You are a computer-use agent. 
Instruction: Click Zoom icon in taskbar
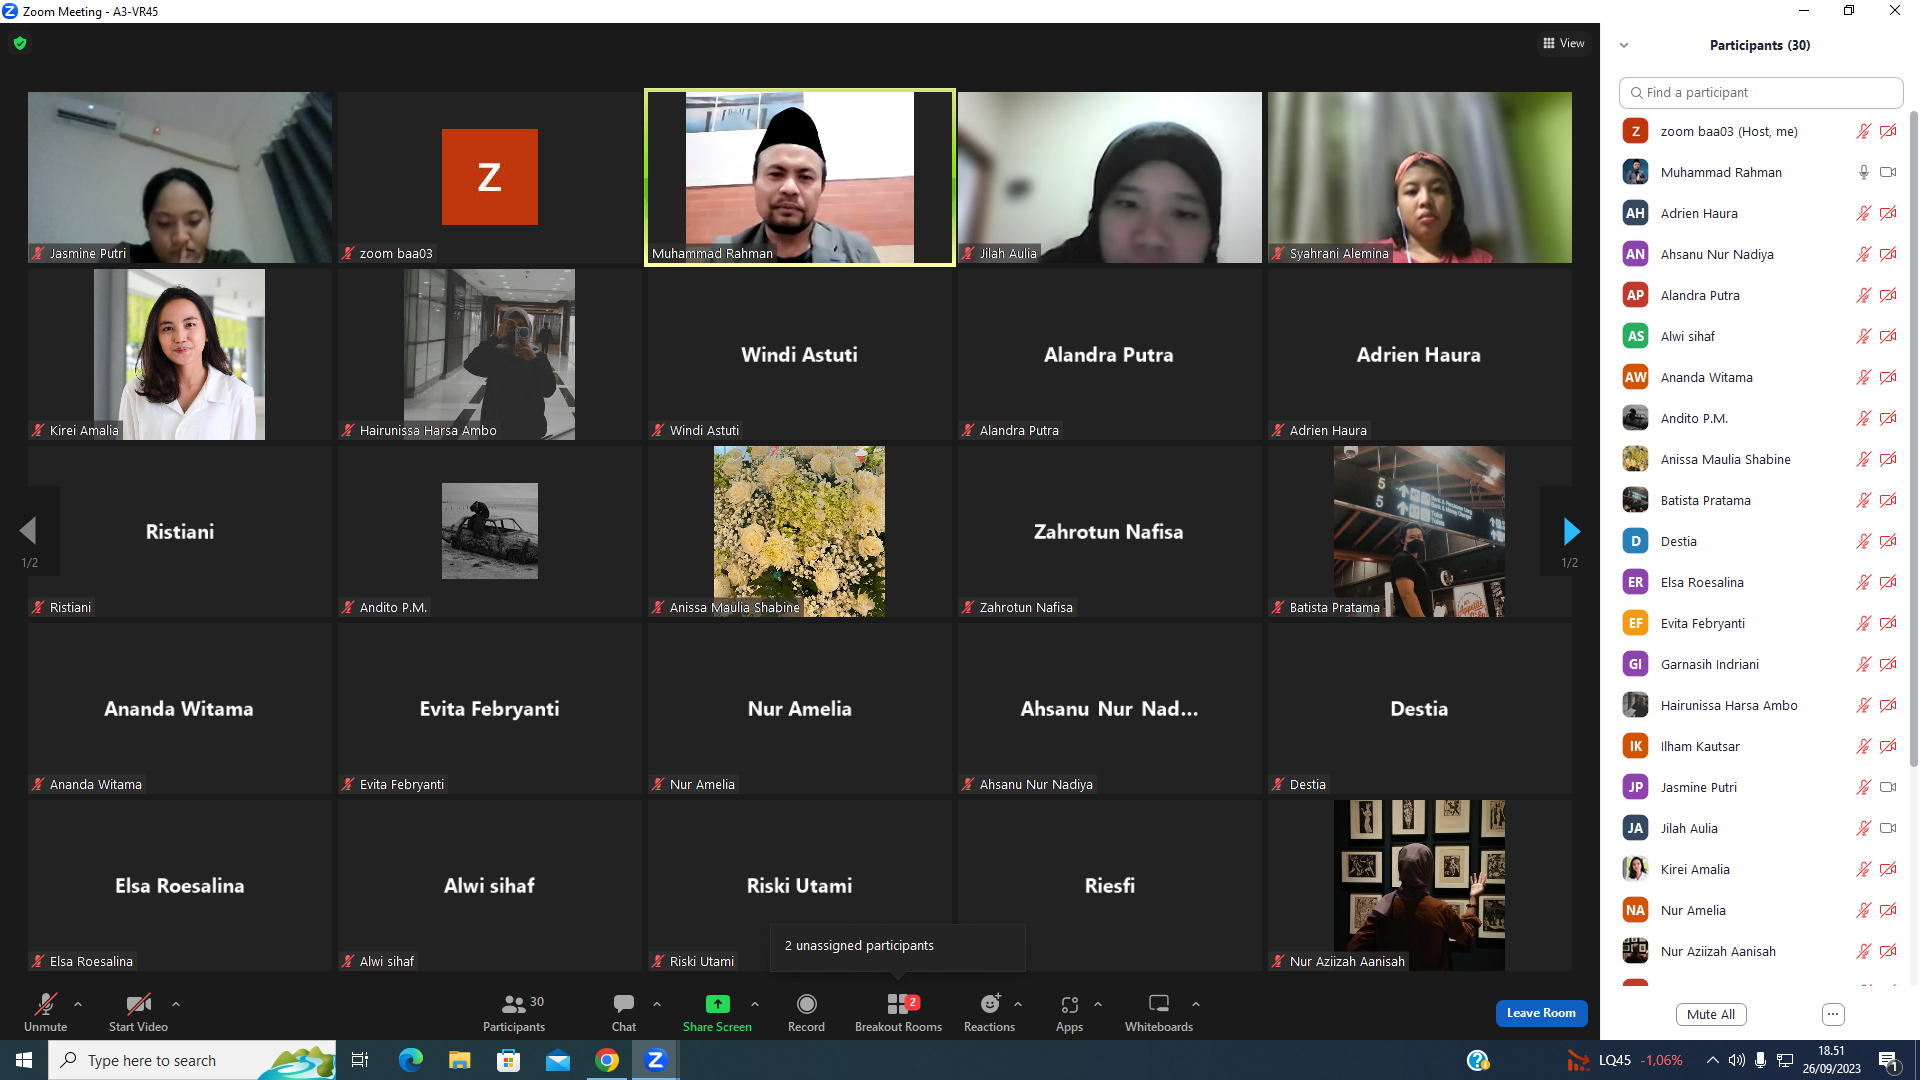pos(655,1060)
